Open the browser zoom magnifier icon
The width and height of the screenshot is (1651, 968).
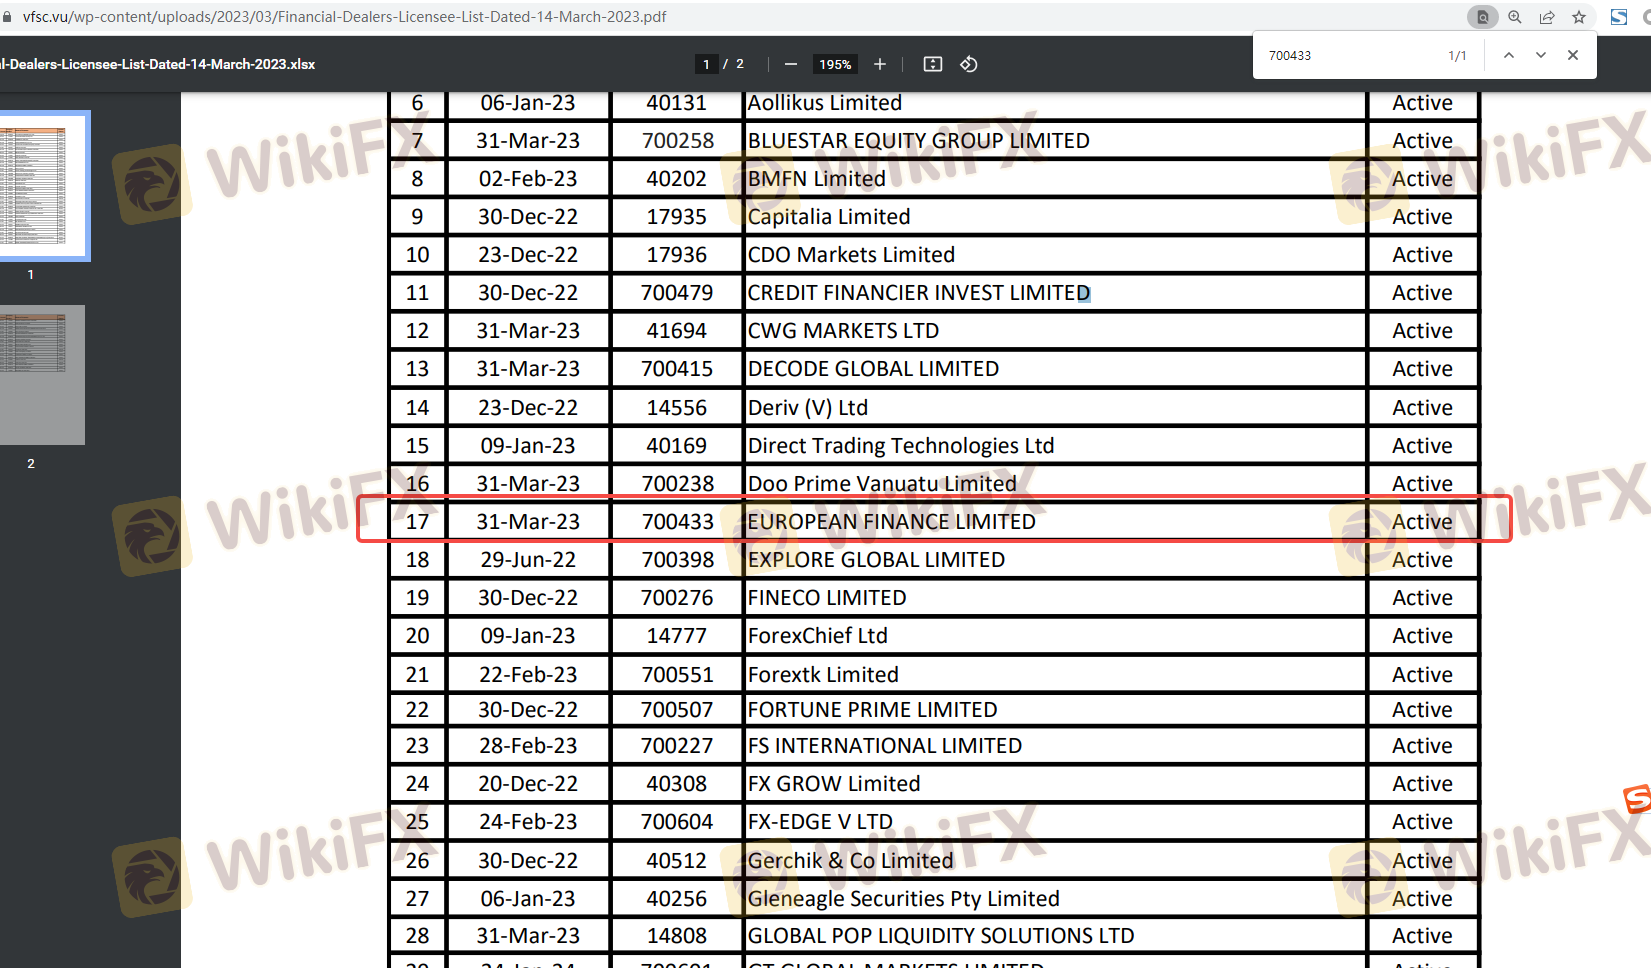[x=1515, y=17]
